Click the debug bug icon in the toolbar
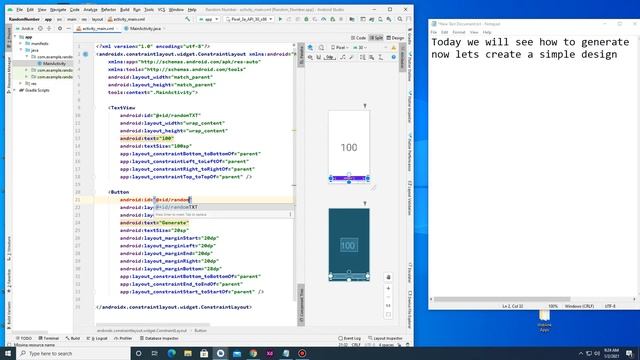This screenshot has width=640, height=360. click(x=306, y=19)
